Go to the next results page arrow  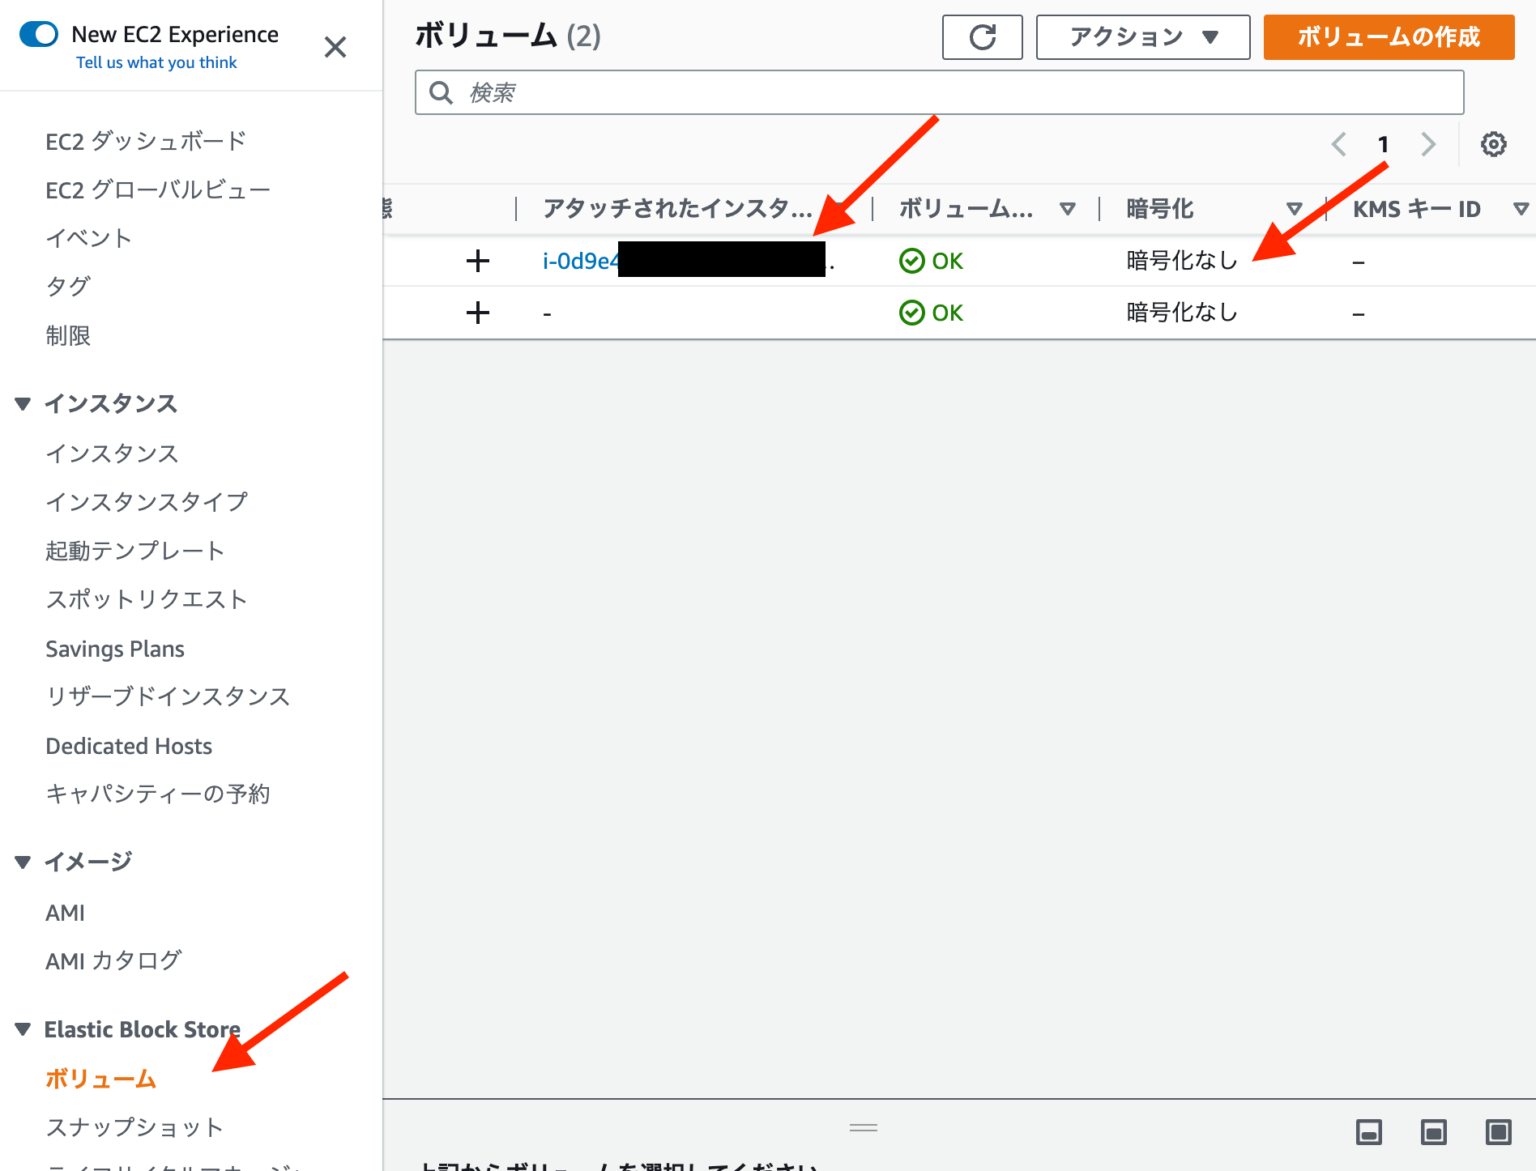[x=1428, y=144]
